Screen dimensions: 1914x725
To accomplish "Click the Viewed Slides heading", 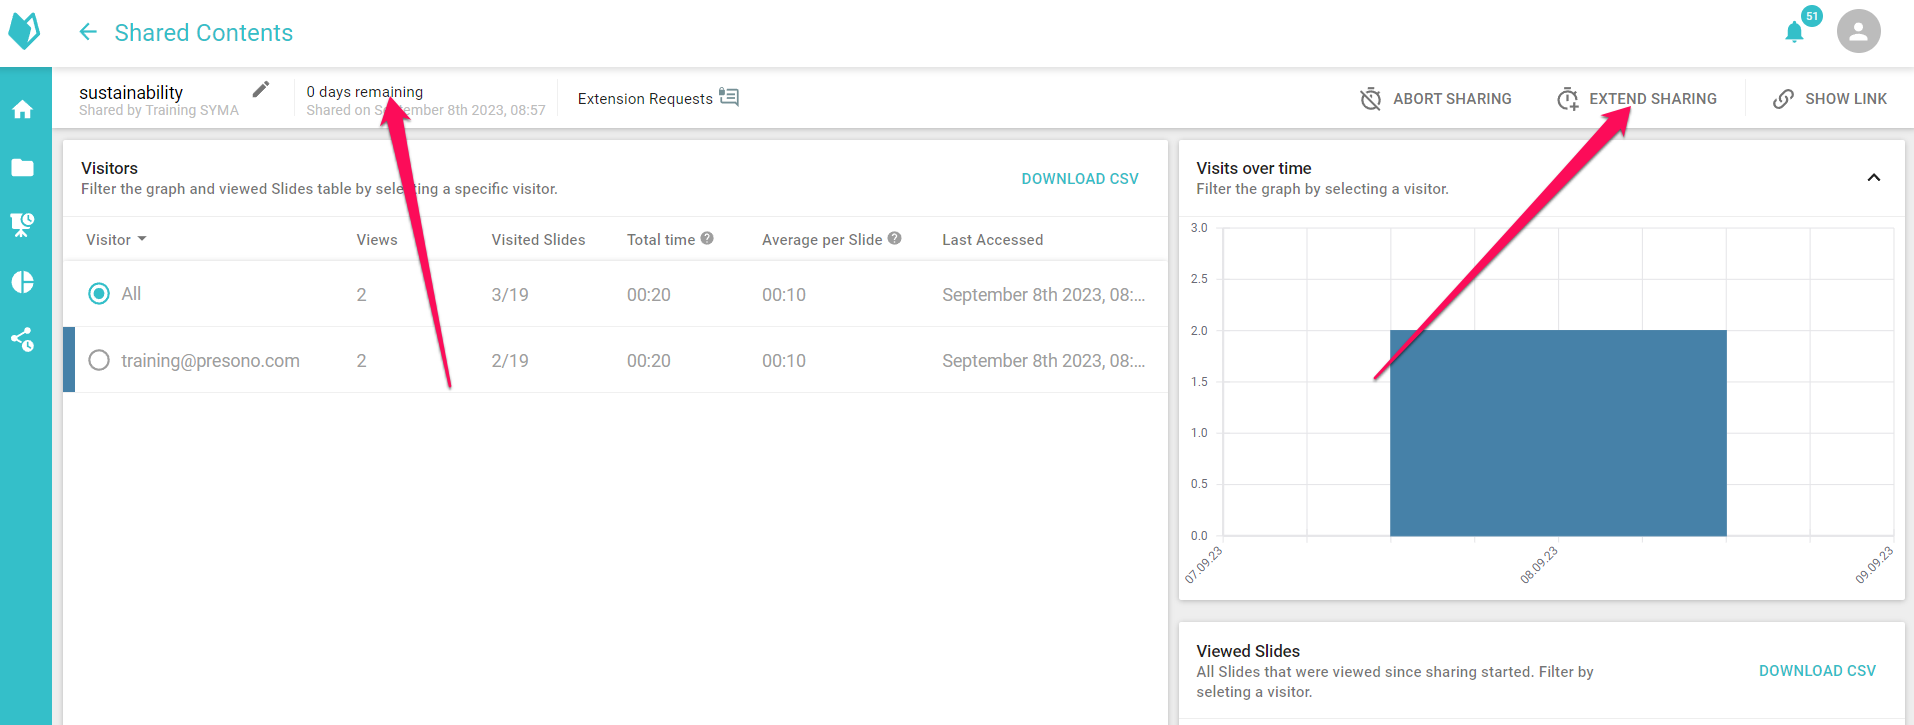I will click(x=1248, y=651).
